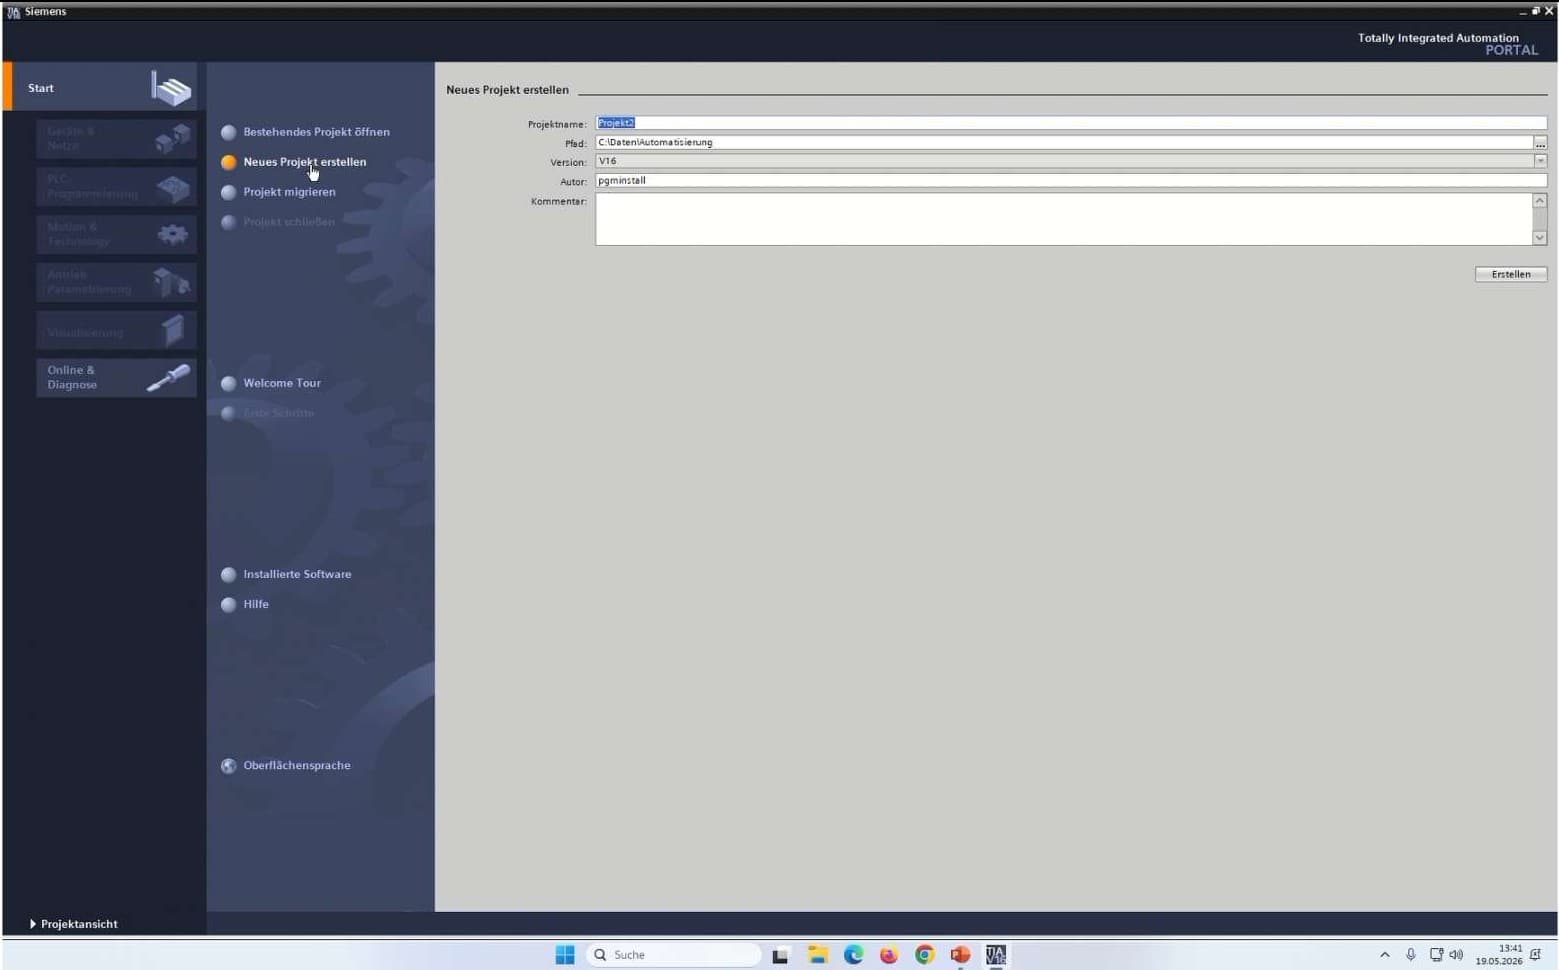Launch Microsoft Edge from the taskbar
The width and height of the screenshot is (1559, 970).
click(853, 955)
